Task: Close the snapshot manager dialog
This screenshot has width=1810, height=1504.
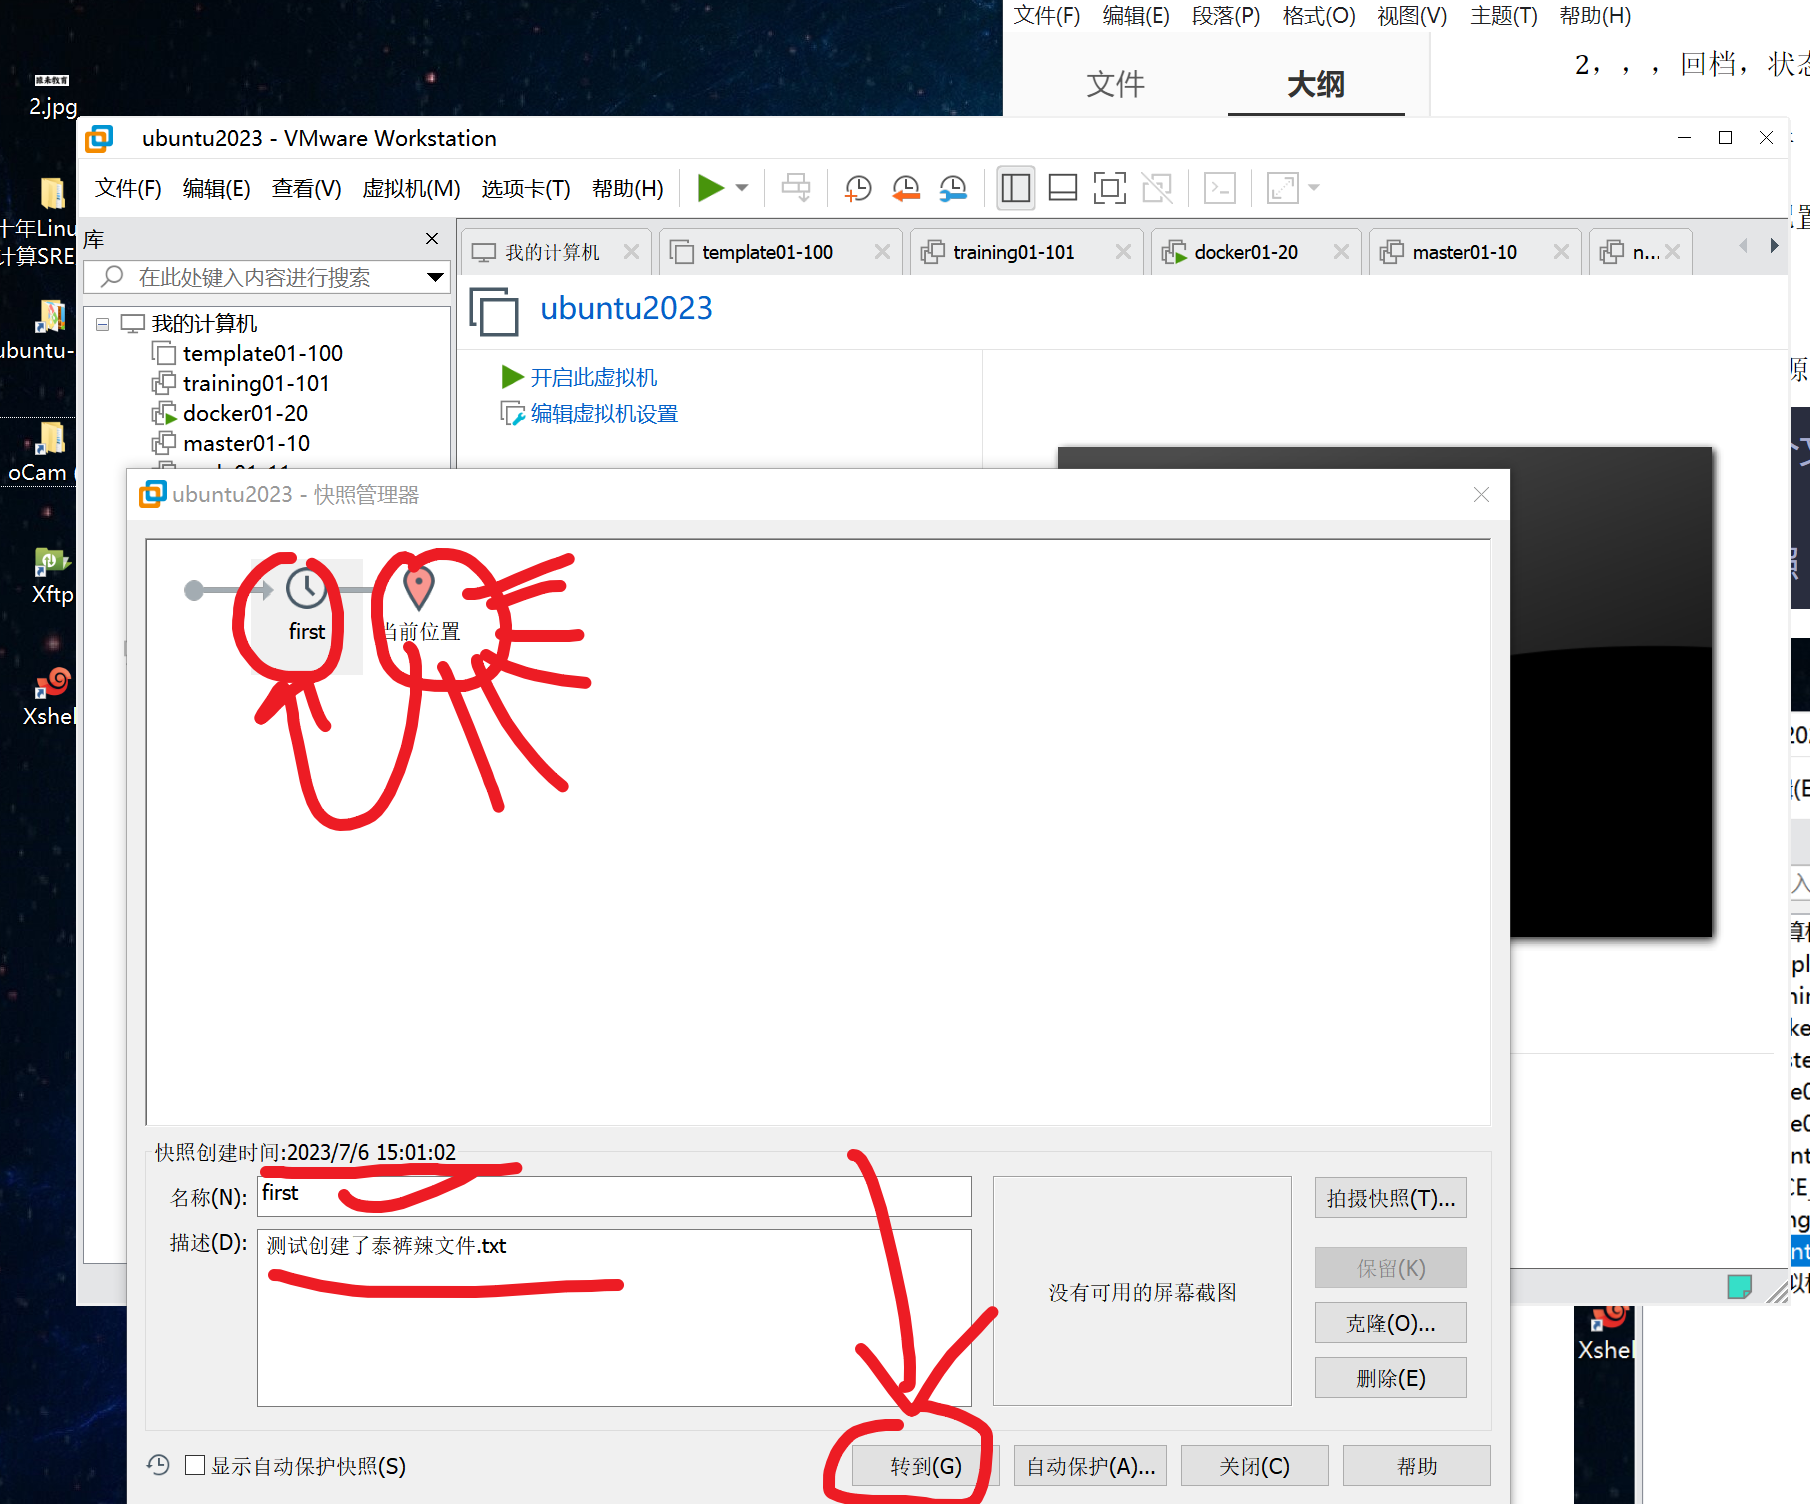Action: (x=1481, y=495)
